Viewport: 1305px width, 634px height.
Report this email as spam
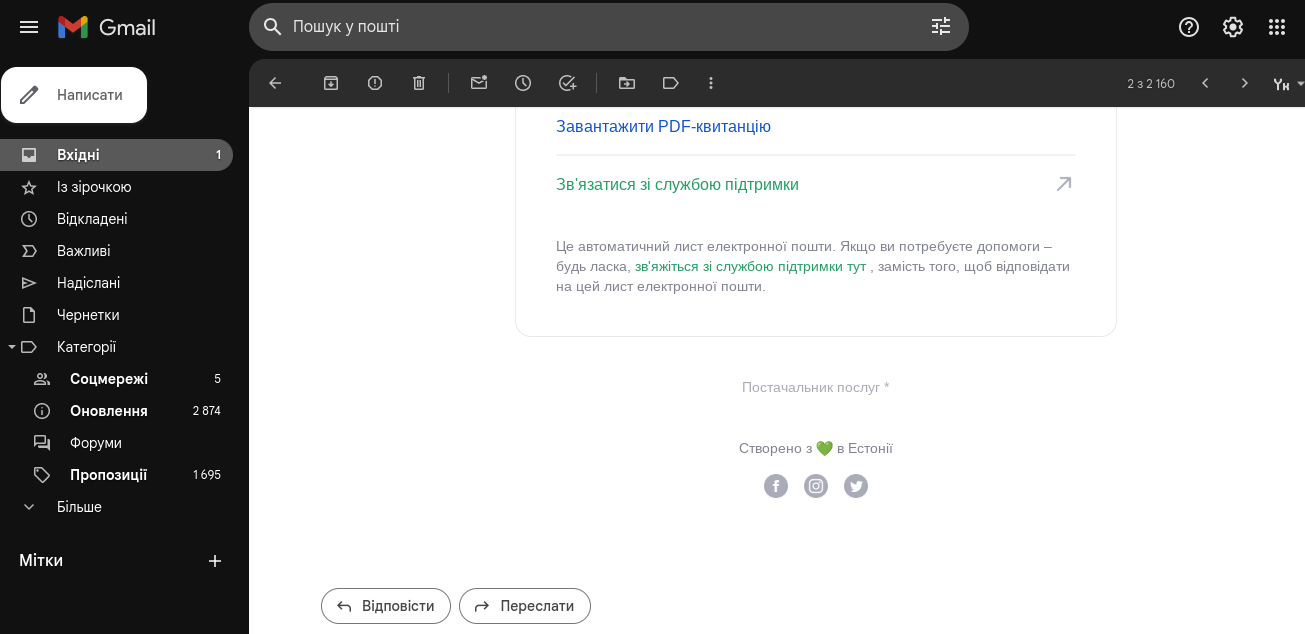coord(374,83)
